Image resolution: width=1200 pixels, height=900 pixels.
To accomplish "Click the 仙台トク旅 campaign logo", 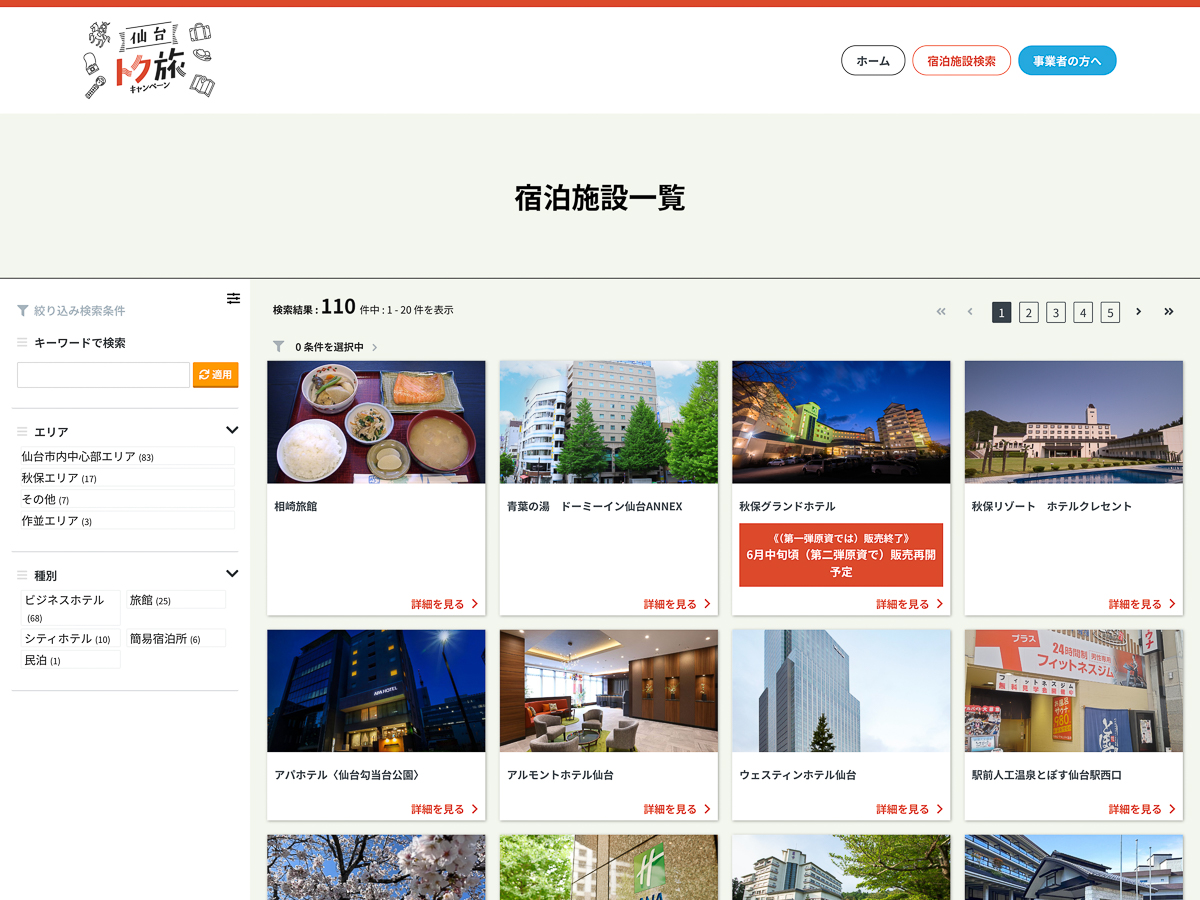I will [150, 60].
